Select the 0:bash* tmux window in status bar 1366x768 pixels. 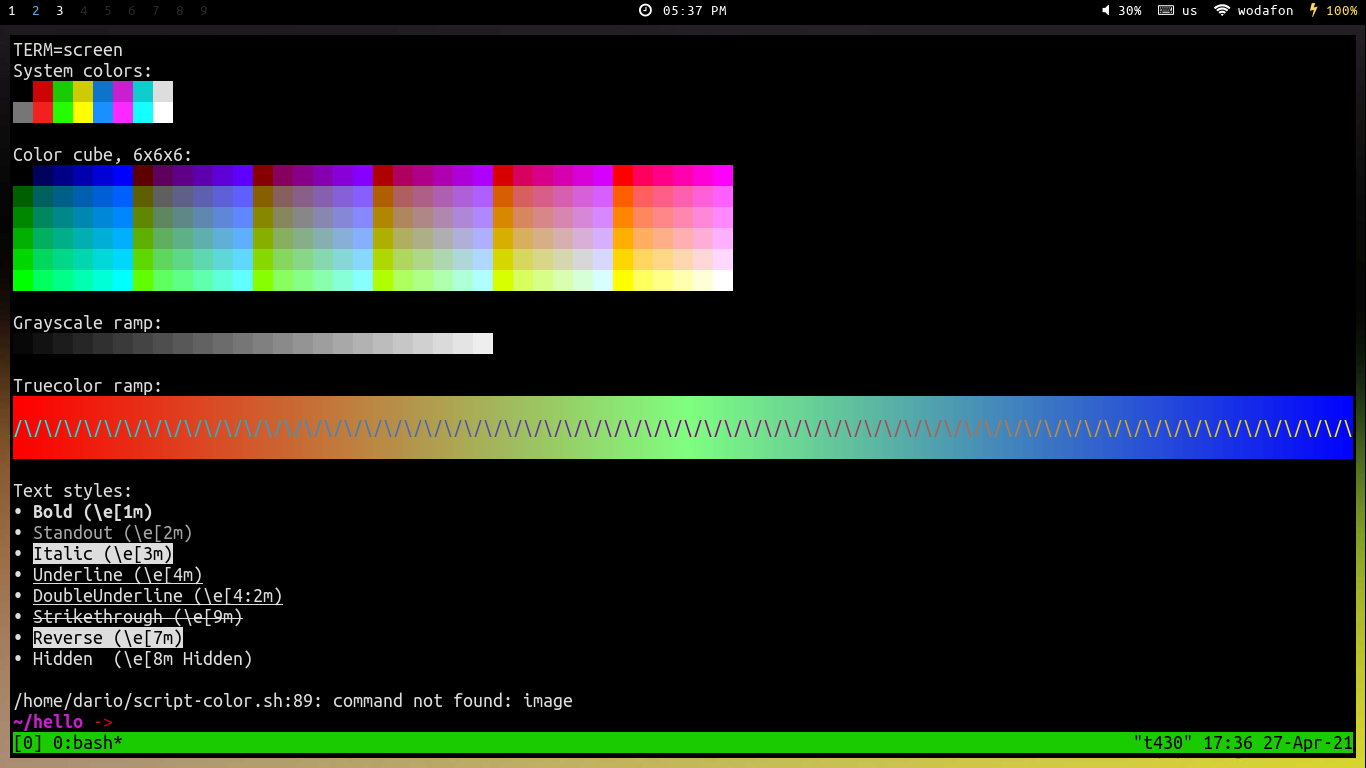point(88,743)
